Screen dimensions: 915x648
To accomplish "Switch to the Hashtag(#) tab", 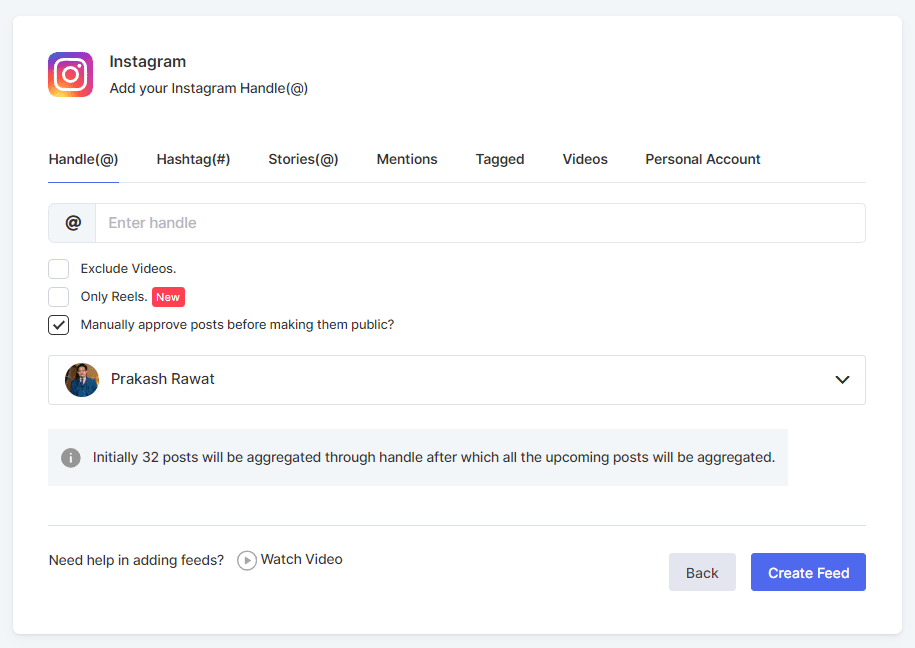I will 193,159.
